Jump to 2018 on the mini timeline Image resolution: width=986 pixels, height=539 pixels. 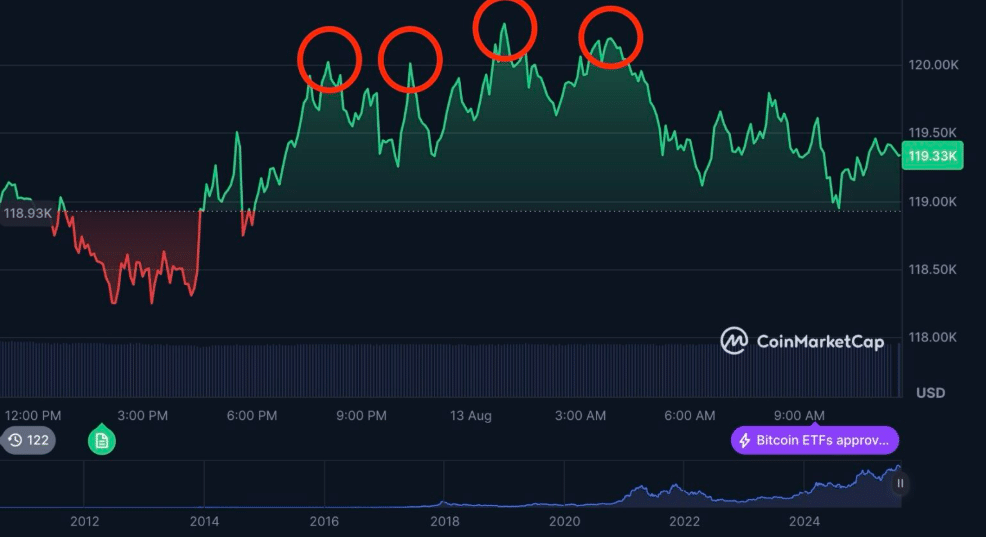pyautogui.click(x=445, y=521)
